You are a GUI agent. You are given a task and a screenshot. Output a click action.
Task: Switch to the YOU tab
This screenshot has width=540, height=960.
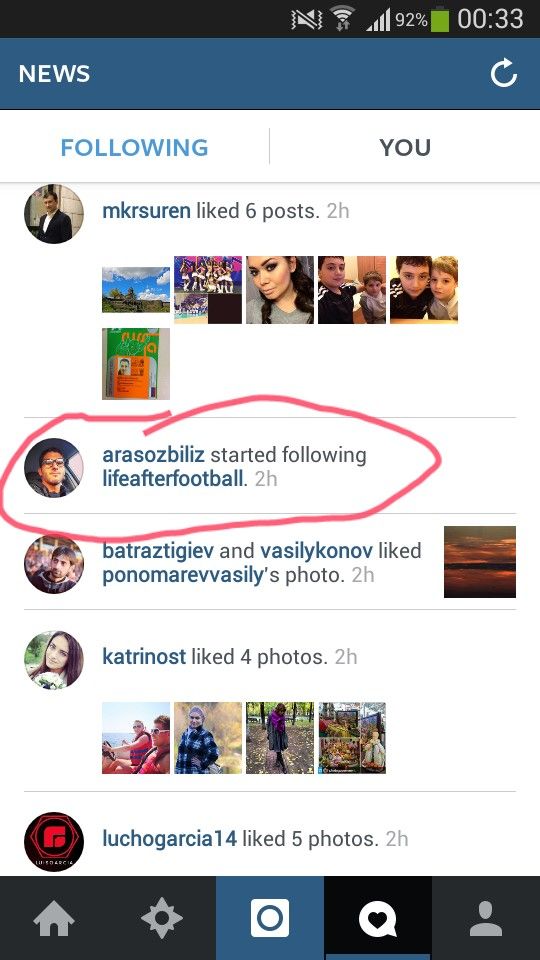click(405, 147)
